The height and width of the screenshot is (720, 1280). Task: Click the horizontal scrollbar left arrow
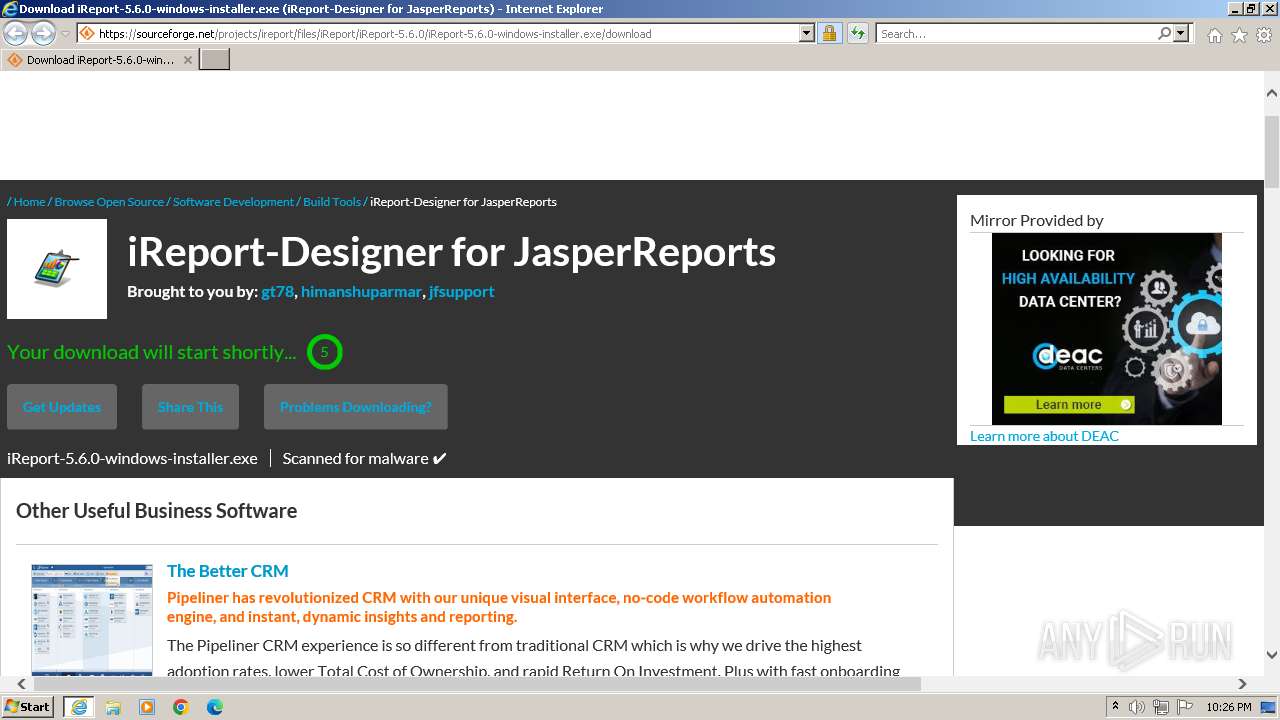(x=21, y=684)
